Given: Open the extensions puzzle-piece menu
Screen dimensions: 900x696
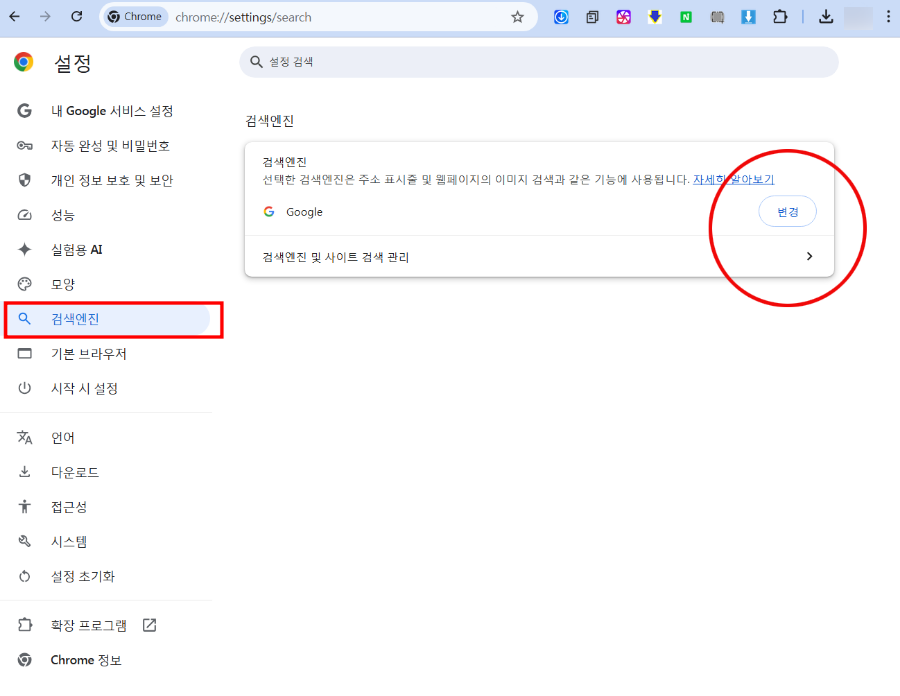Looking at the screenshot, I should (x=780, y=16).
